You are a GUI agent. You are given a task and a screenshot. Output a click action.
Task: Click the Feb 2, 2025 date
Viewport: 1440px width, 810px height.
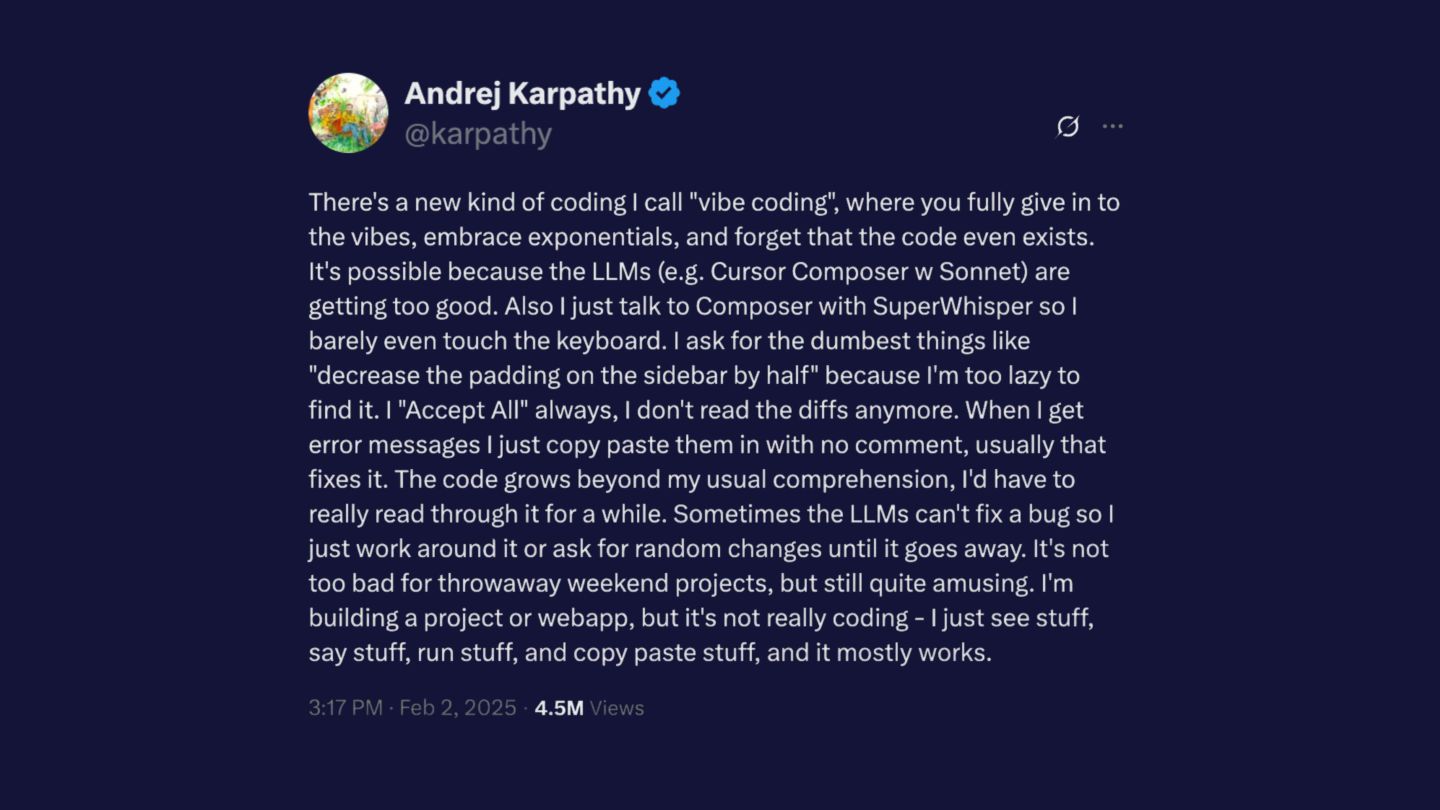click(x=458, y=708)
